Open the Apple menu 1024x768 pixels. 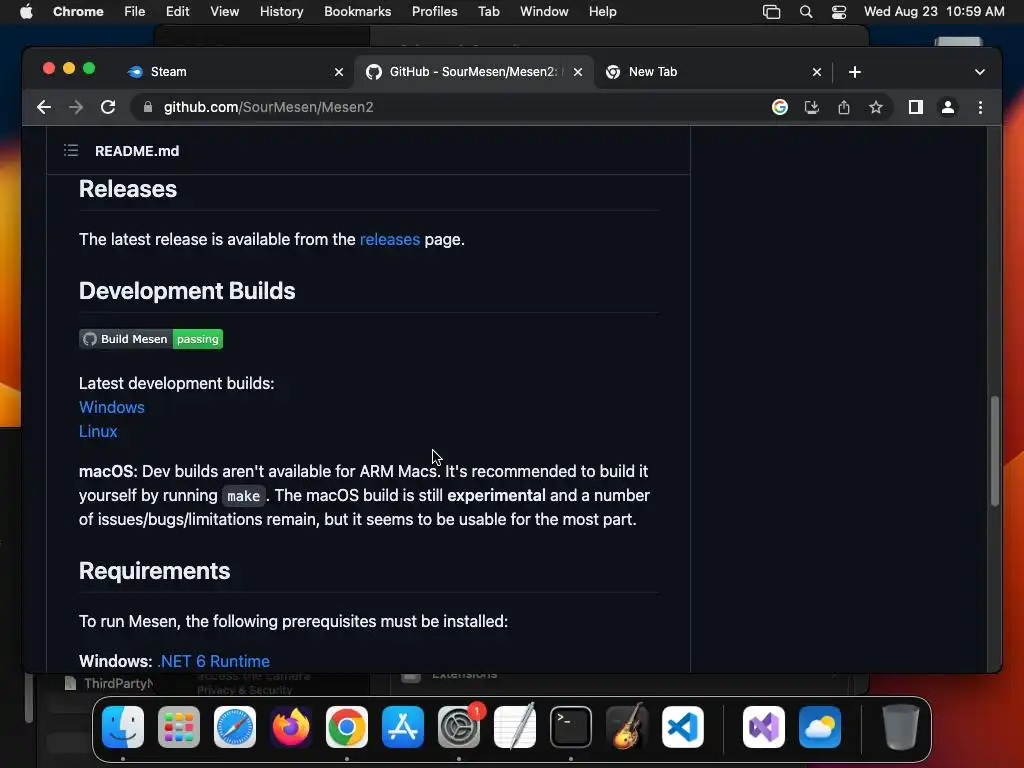point(26,12)
